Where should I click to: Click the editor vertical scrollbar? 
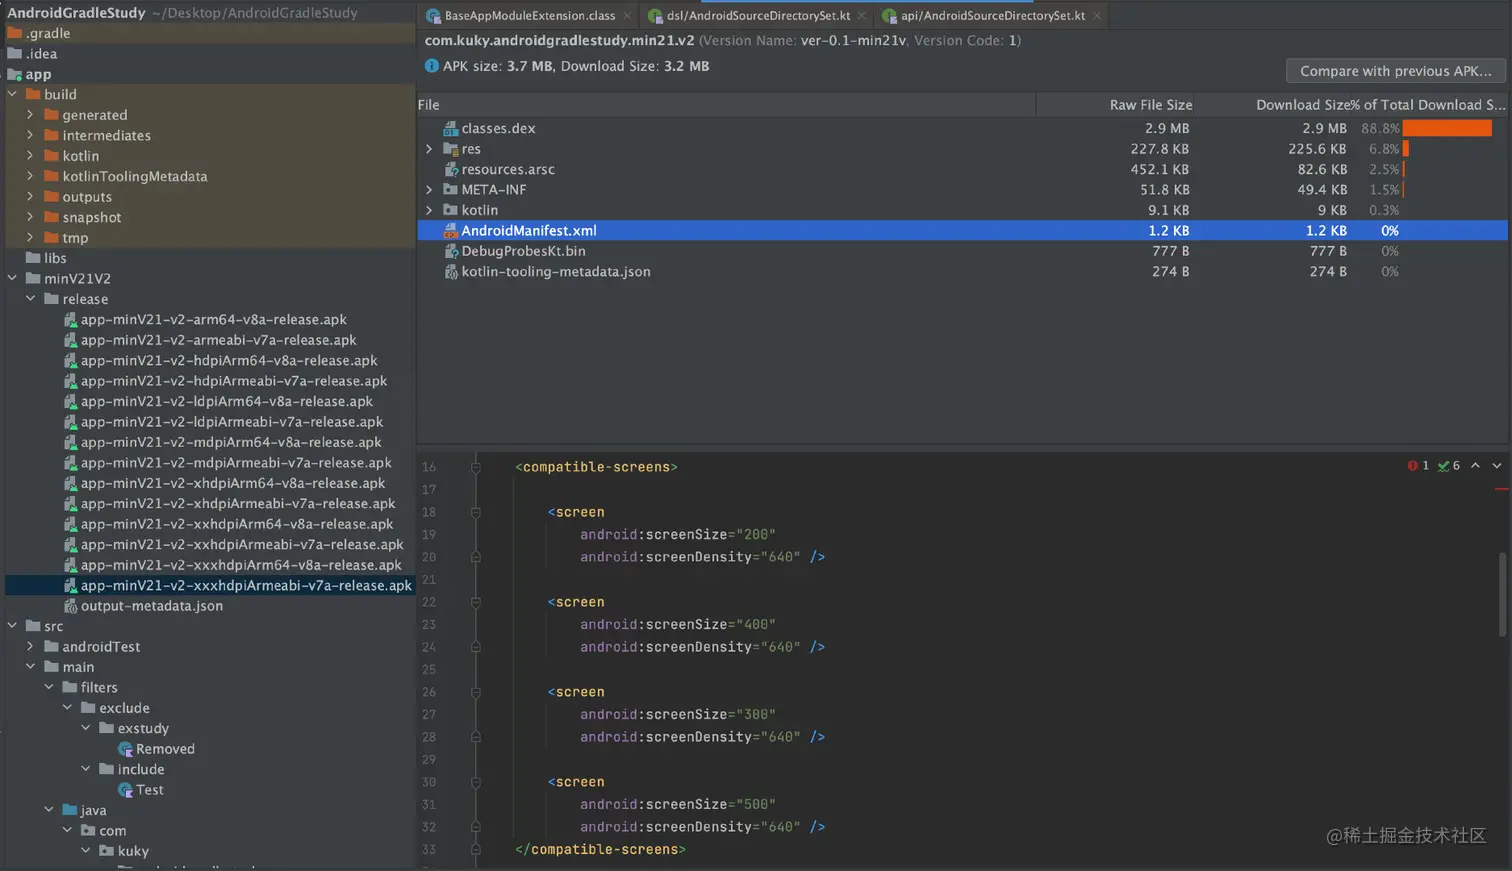point(1502,594)
